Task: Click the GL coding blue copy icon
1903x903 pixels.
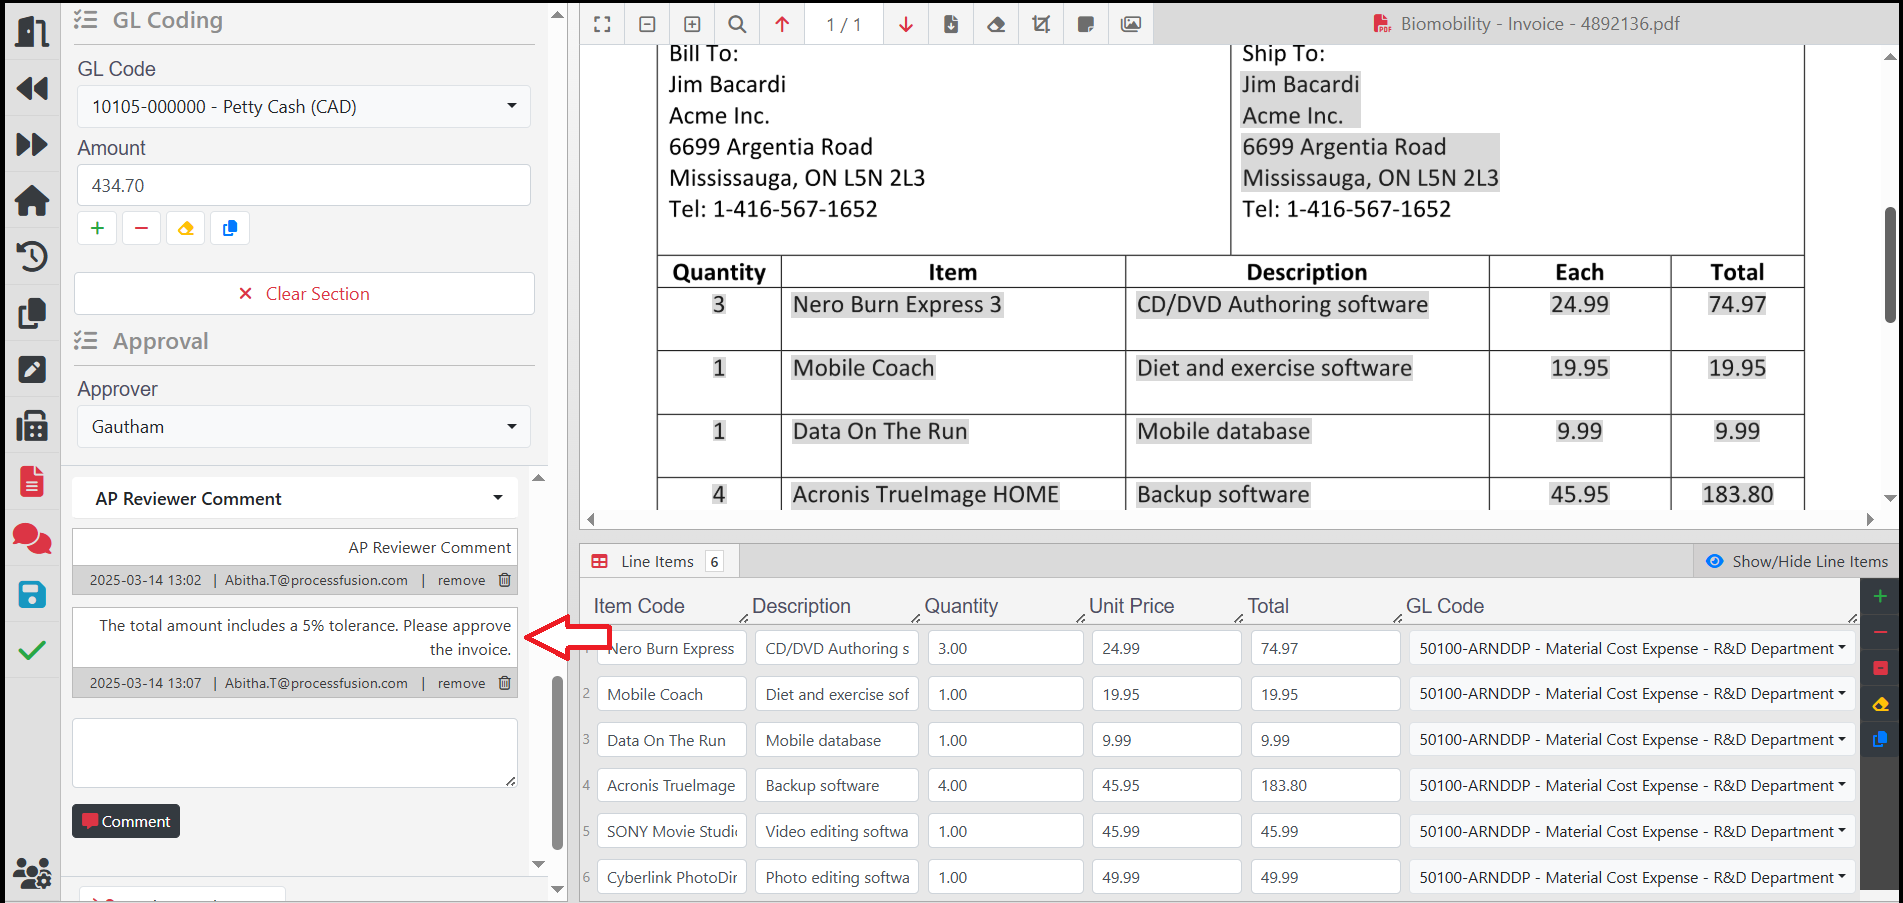Action: click(229, 228)
